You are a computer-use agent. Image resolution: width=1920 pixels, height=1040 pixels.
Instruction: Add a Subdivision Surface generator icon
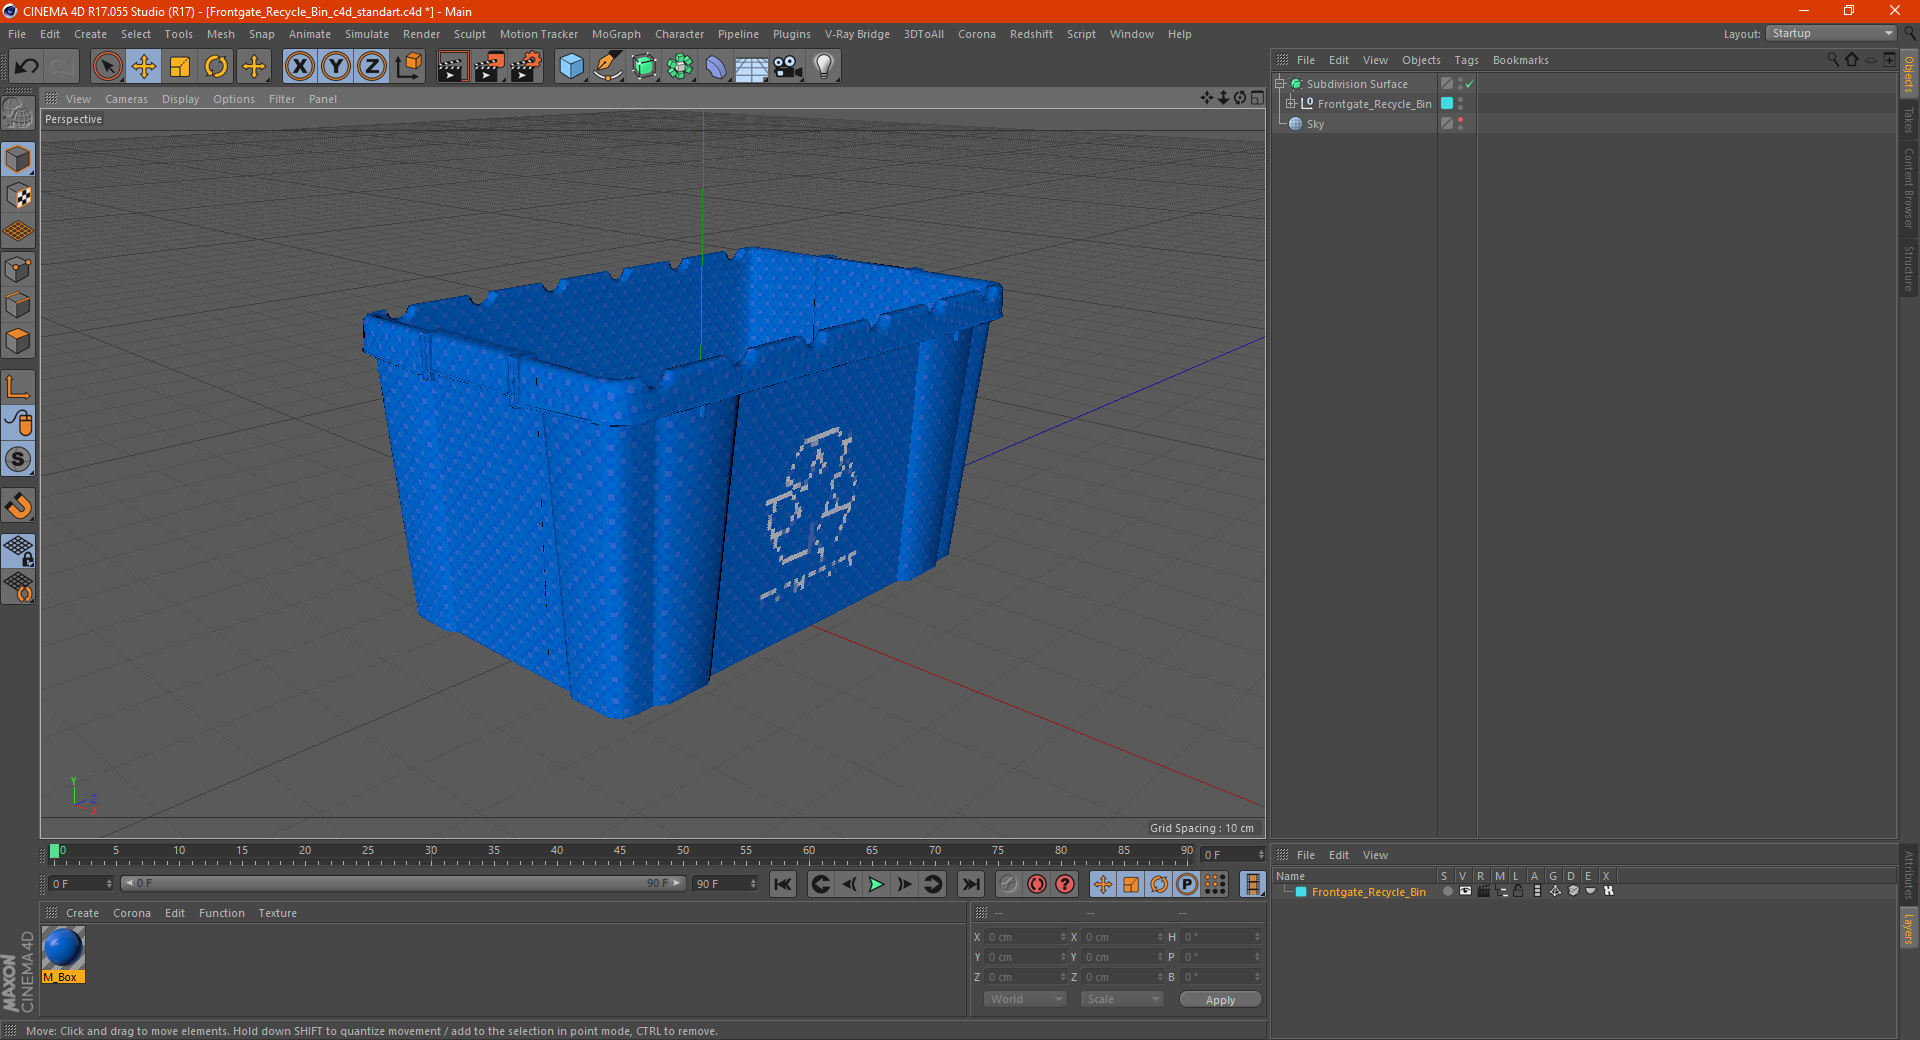point(644,67)
